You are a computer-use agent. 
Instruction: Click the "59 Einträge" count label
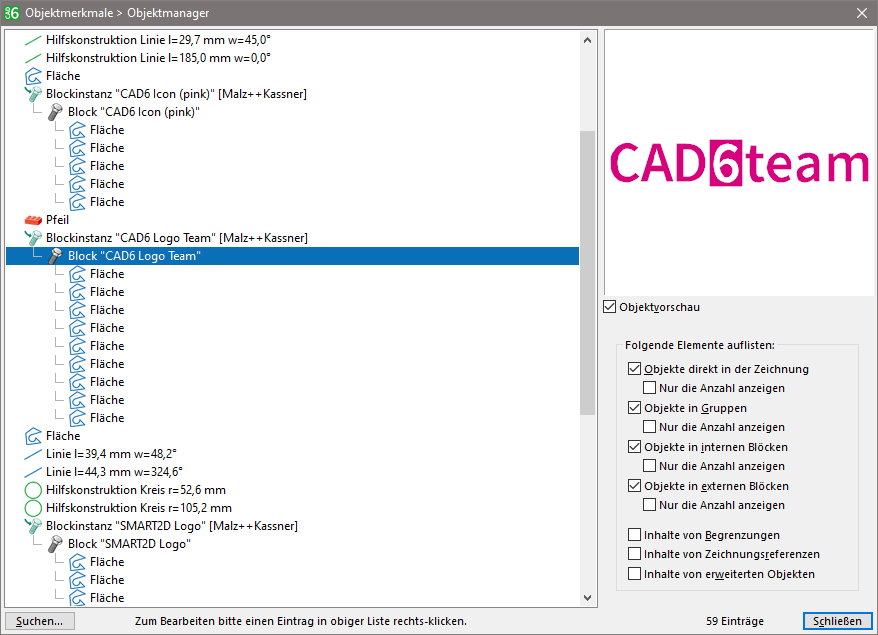[x=735, y=621]
